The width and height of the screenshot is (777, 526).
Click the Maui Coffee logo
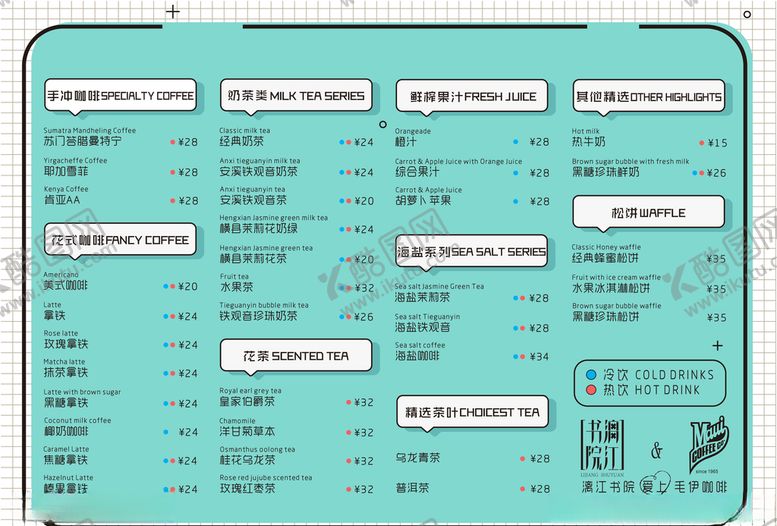pyautogui.click(x=709, y=445)
